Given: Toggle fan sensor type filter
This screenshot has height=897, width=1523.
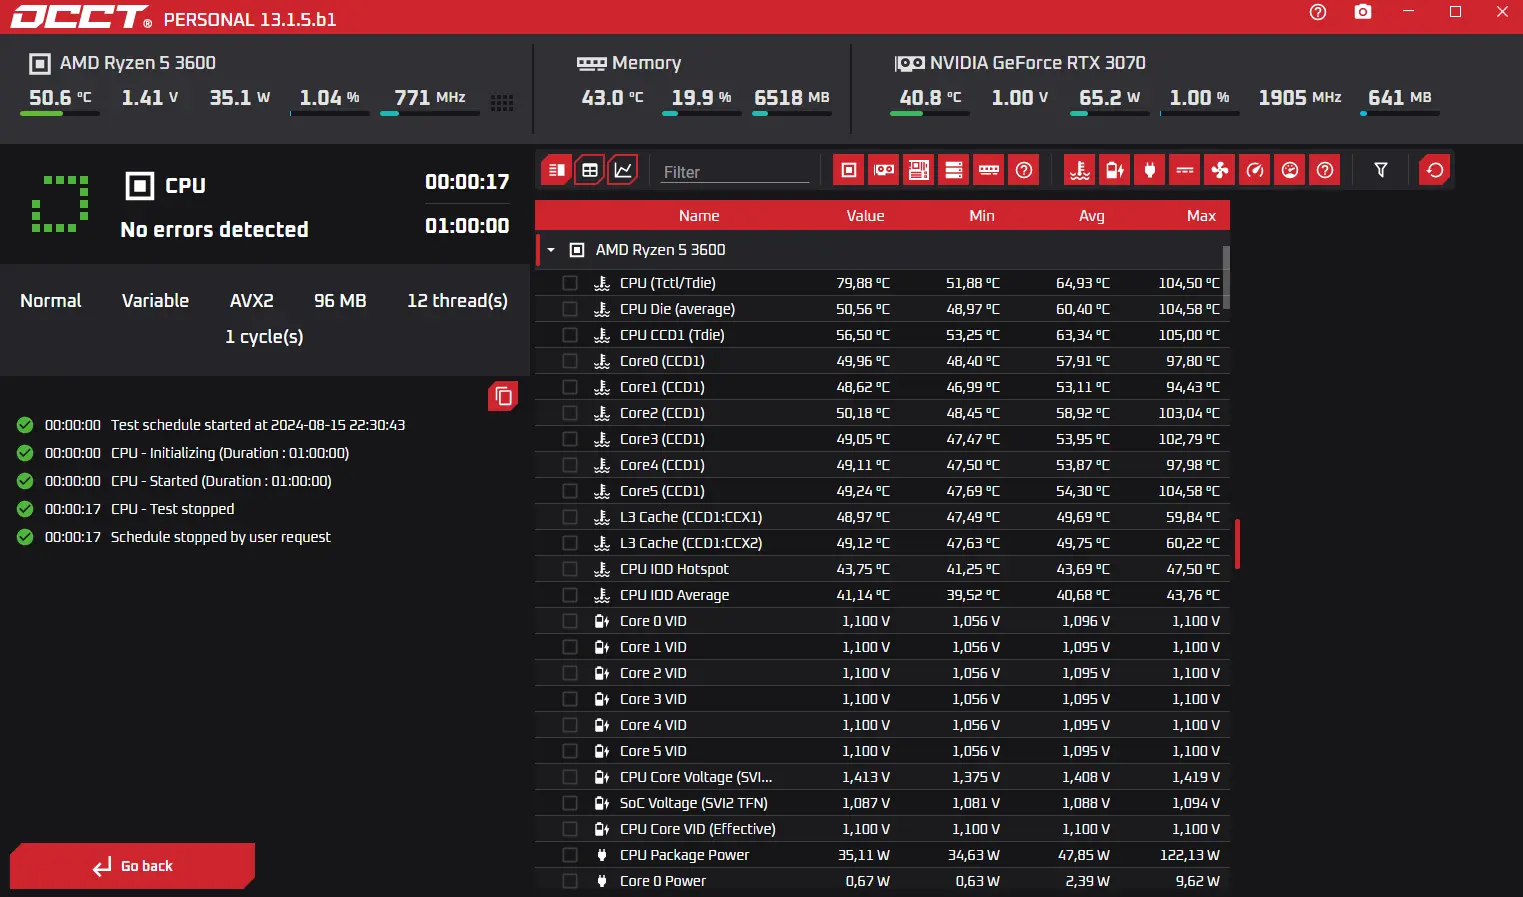Looking at the screenshot, I should [x=1220, y=170].
